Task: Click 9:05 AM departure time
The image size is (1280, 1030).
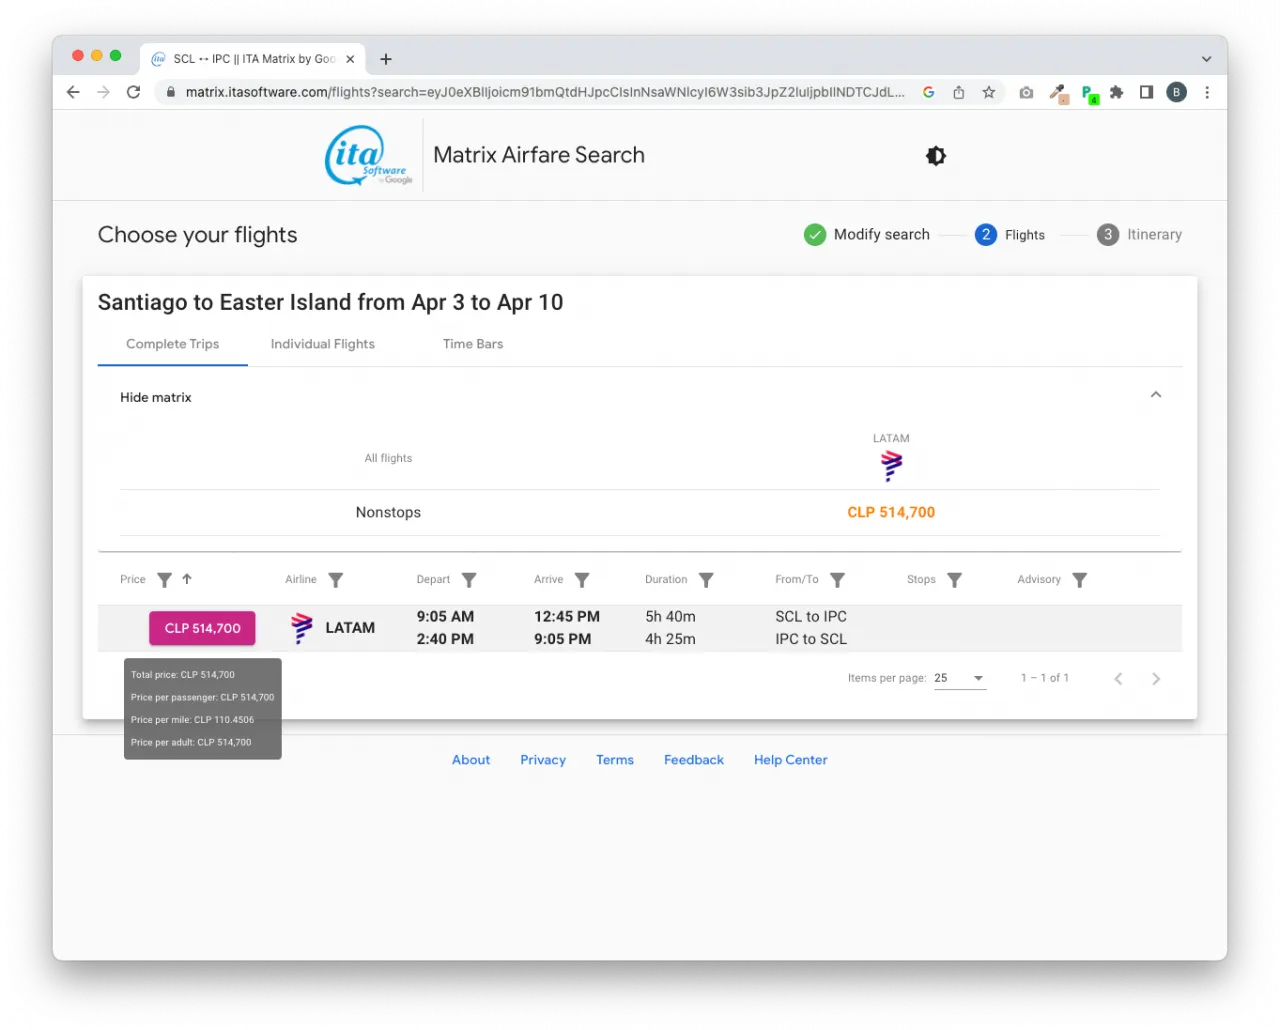Action: click(x=445, y=617)
